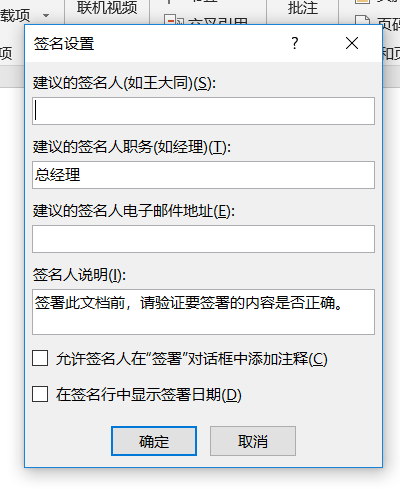Click the 建议的签名人电子邮件地址(E) label
Viewport: 400px width, 499px height.
tap(134, 211)
